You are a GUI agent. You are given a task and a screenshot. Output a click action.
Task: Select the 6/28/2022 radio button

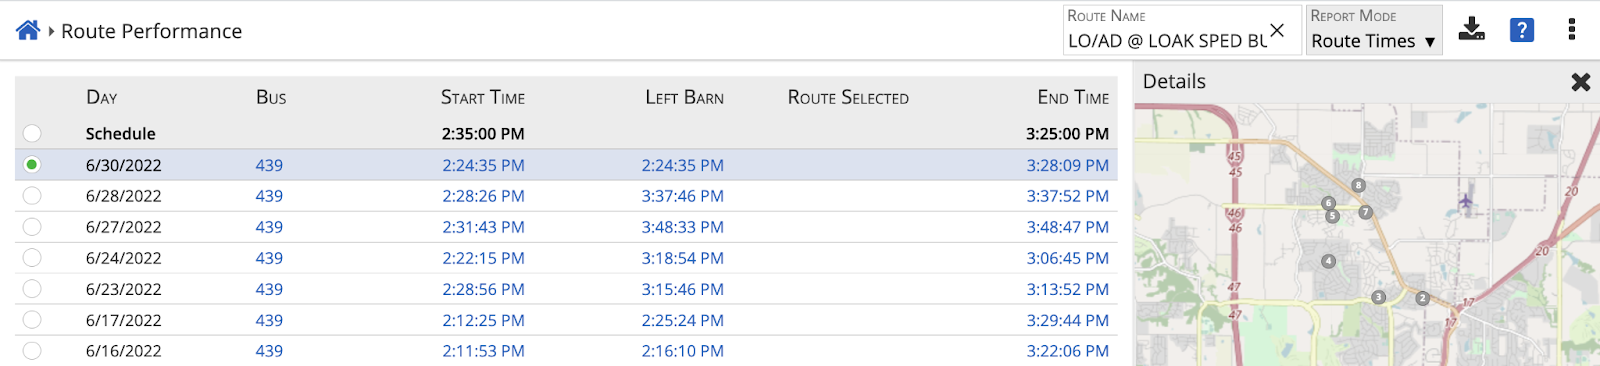32,196
